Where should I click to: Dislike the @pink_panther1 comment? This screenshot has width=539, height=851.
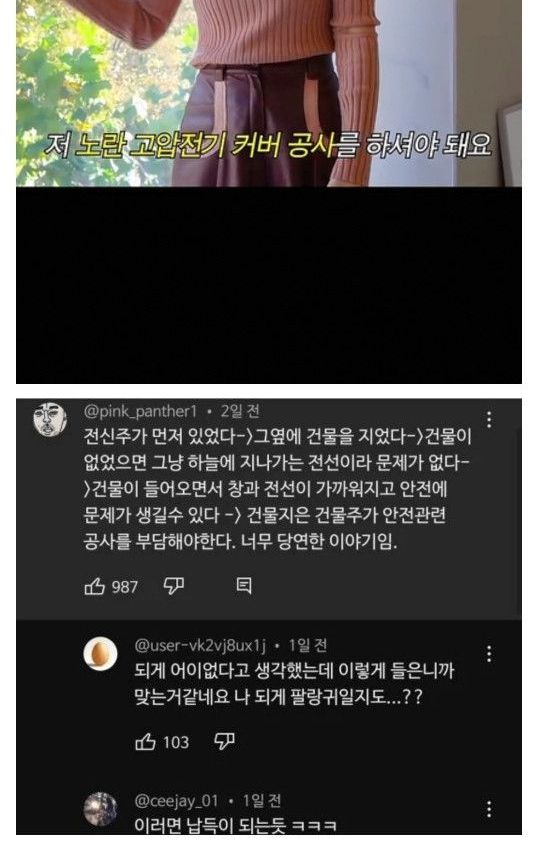click(174, 586)
